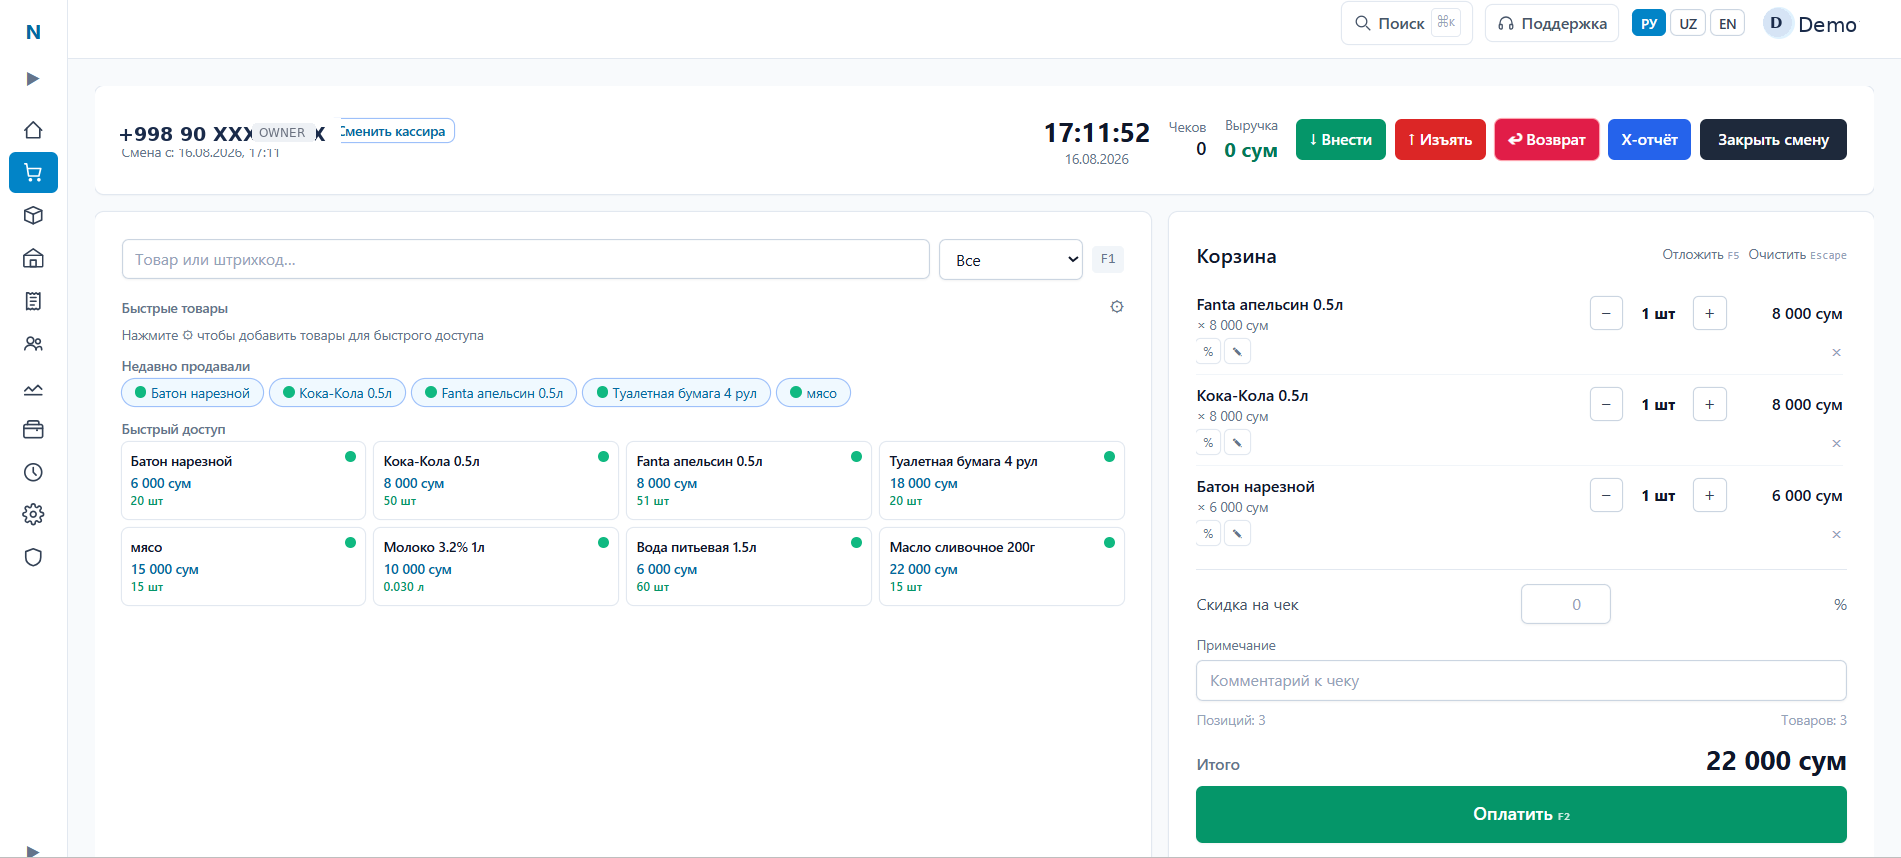
Task: Open the warehouse sidebar icon
Action: pyautogui.click(x=33, y=258)
